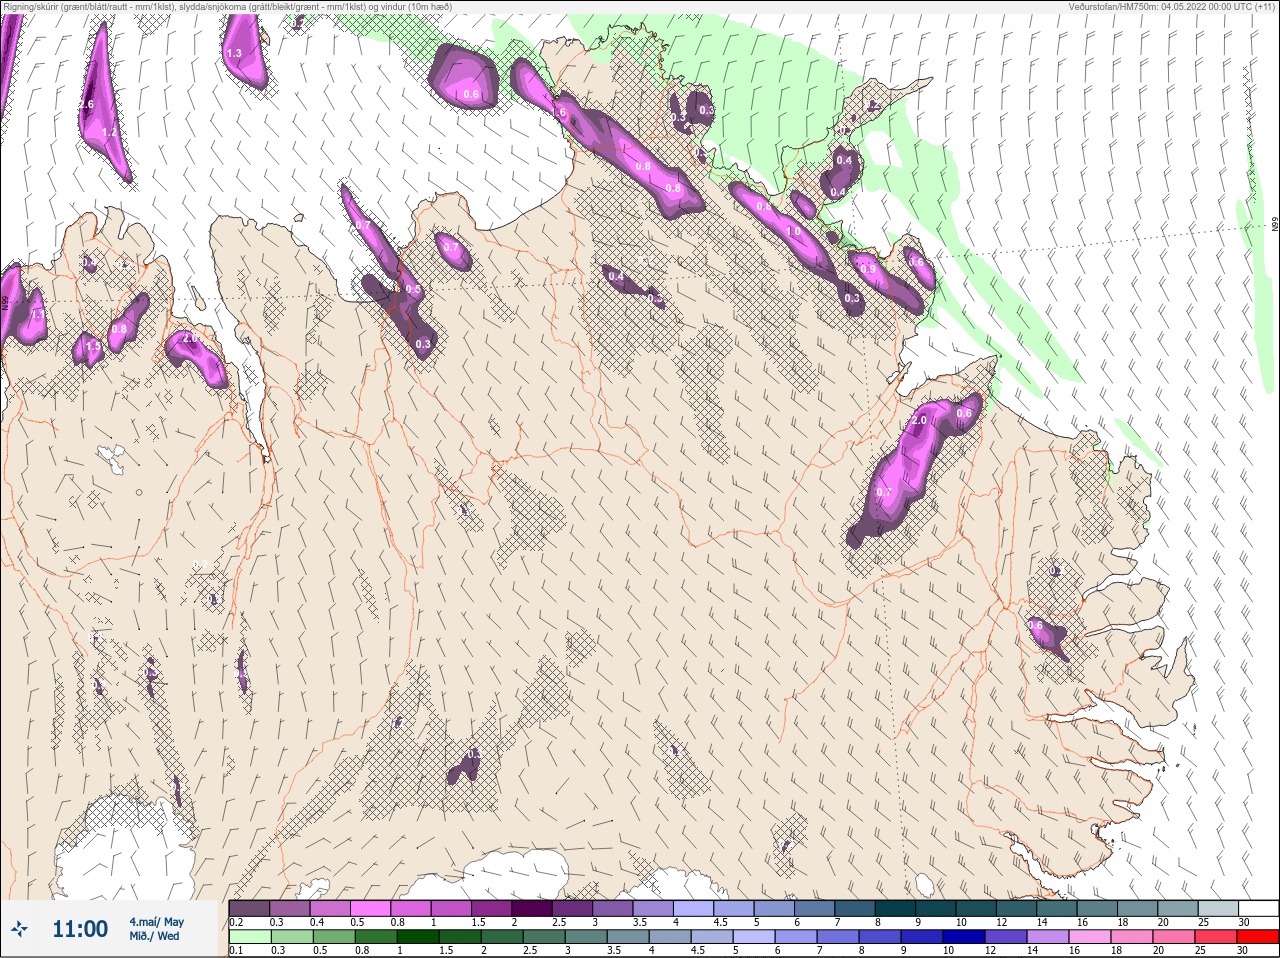Click the 'Mið./ Wed' weekday label
This screenshot has width=1280, height=958.
point(154,936)
